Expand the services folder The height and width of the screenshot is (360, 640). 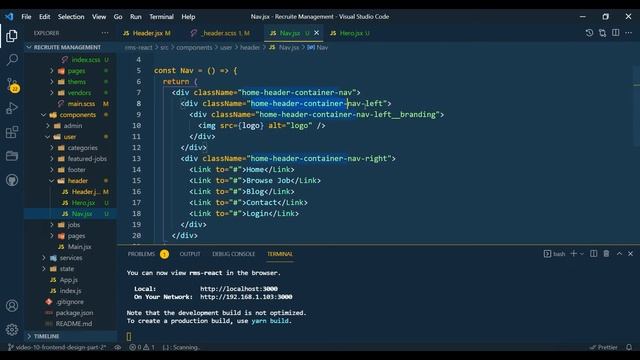71,258
